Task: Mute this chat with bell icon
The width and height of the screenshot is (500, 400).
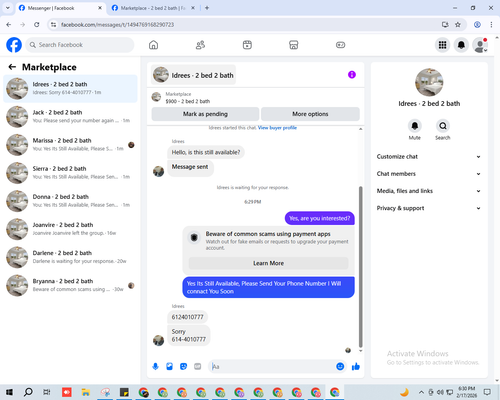Action: point(415,126)
